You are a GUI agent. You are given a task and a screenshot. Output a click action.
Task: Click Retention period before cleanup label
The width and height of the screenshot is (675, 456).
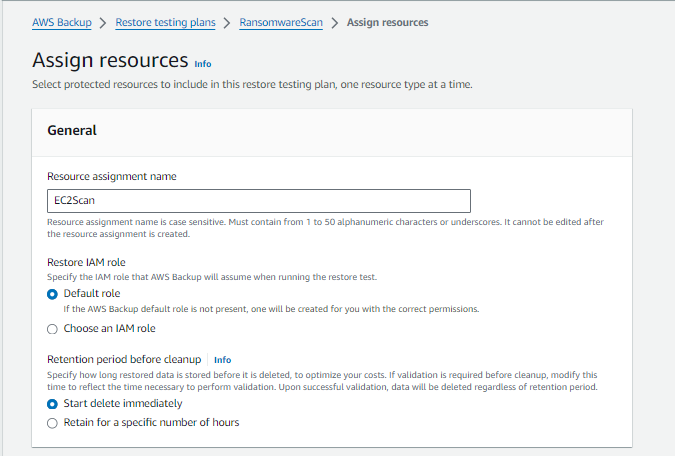(x=125, y=360)
